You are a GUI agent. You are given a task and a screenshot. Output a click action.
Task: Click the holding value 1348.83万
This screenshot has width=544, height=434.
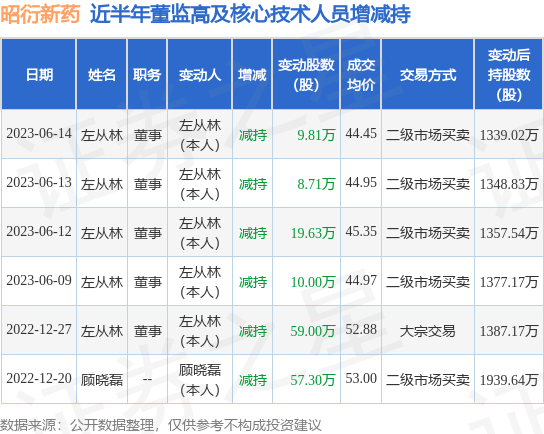[x=509, y=184]
